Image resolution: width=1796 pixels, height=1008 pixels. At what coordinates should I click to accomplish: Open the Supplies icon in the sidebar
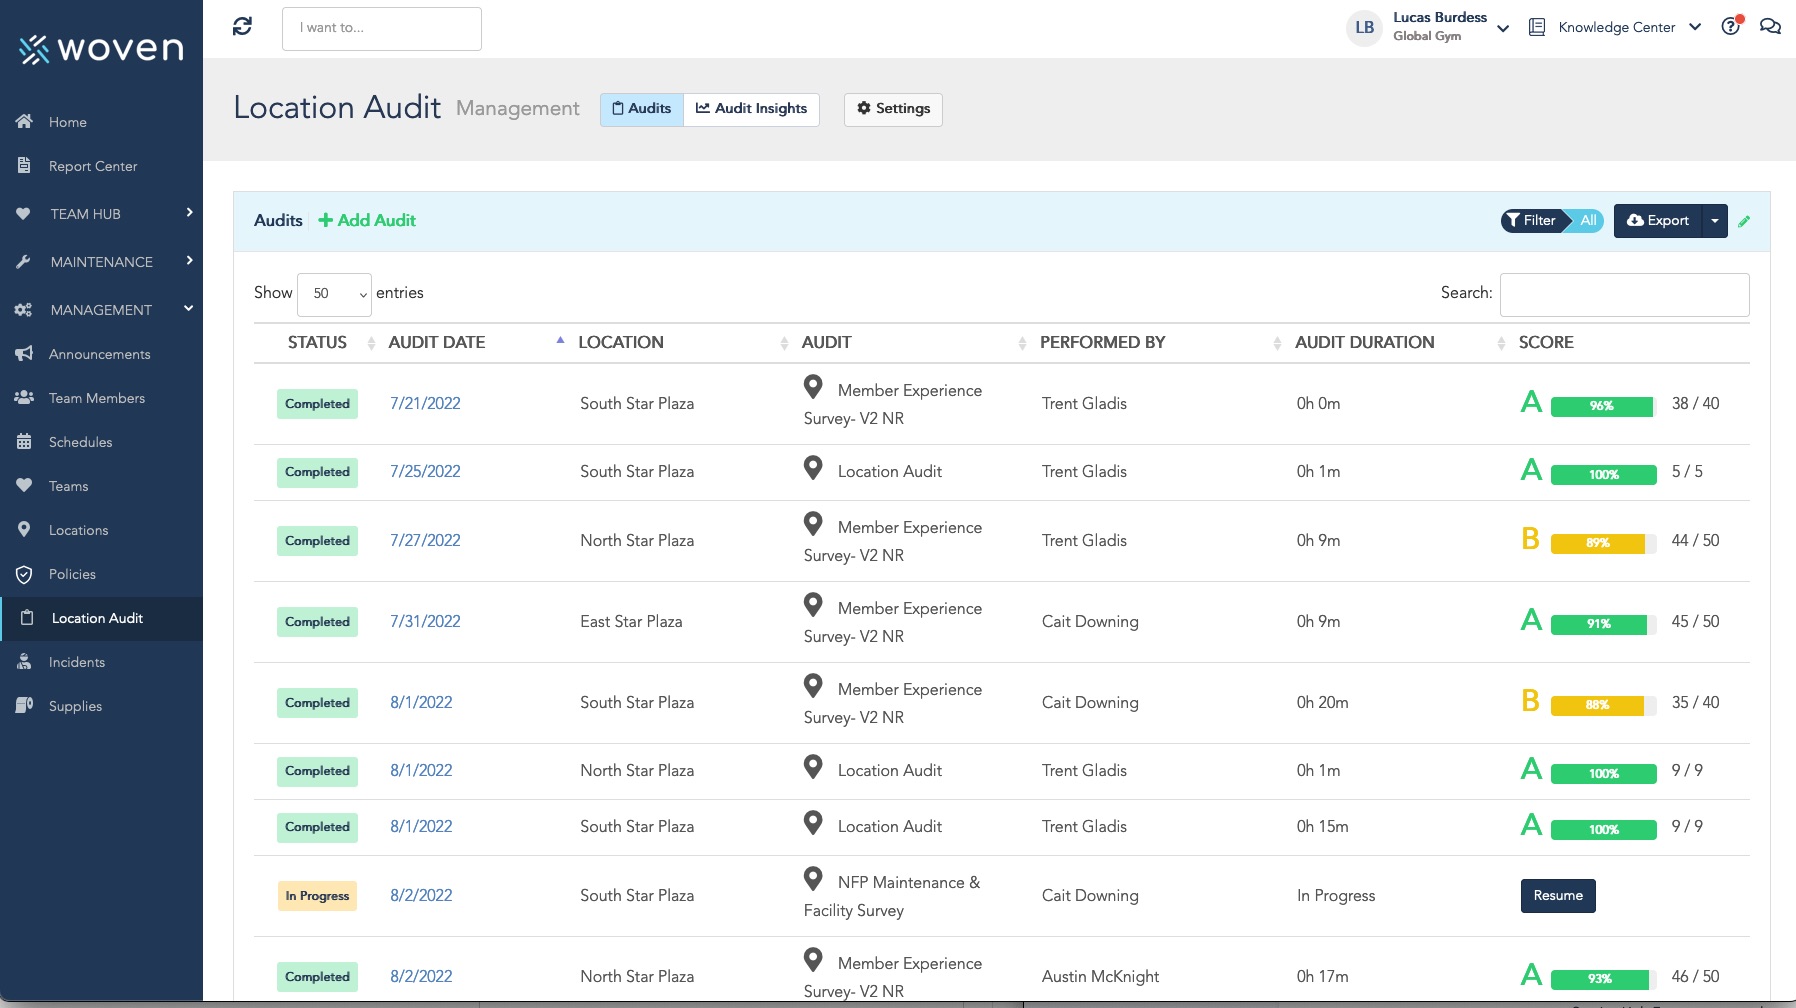coord(25,706)
